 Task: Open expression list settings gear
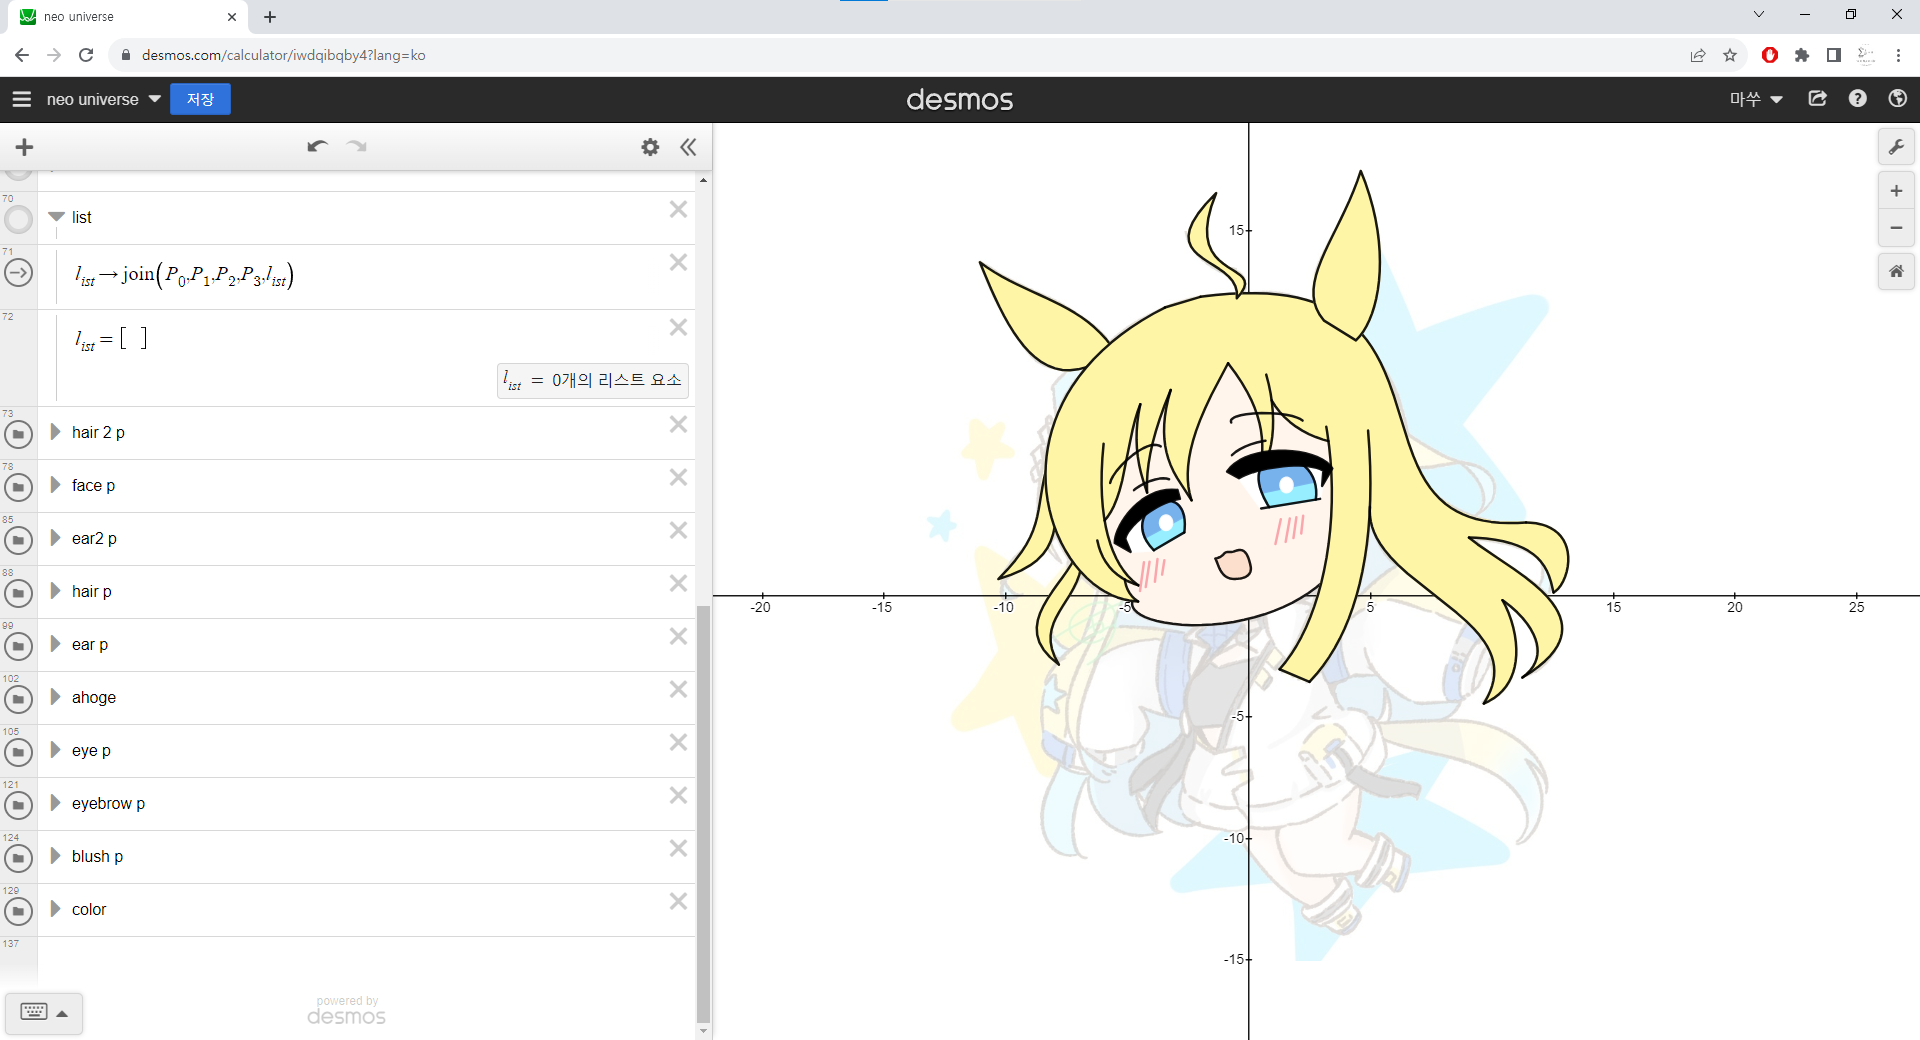point(650,147)
